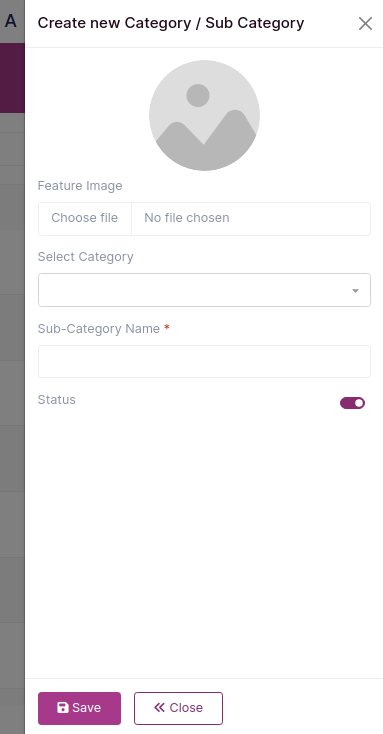Viewport: 383px width, 734px height.
Task: Click the letter A in the dimmed header
Action: 10,21
